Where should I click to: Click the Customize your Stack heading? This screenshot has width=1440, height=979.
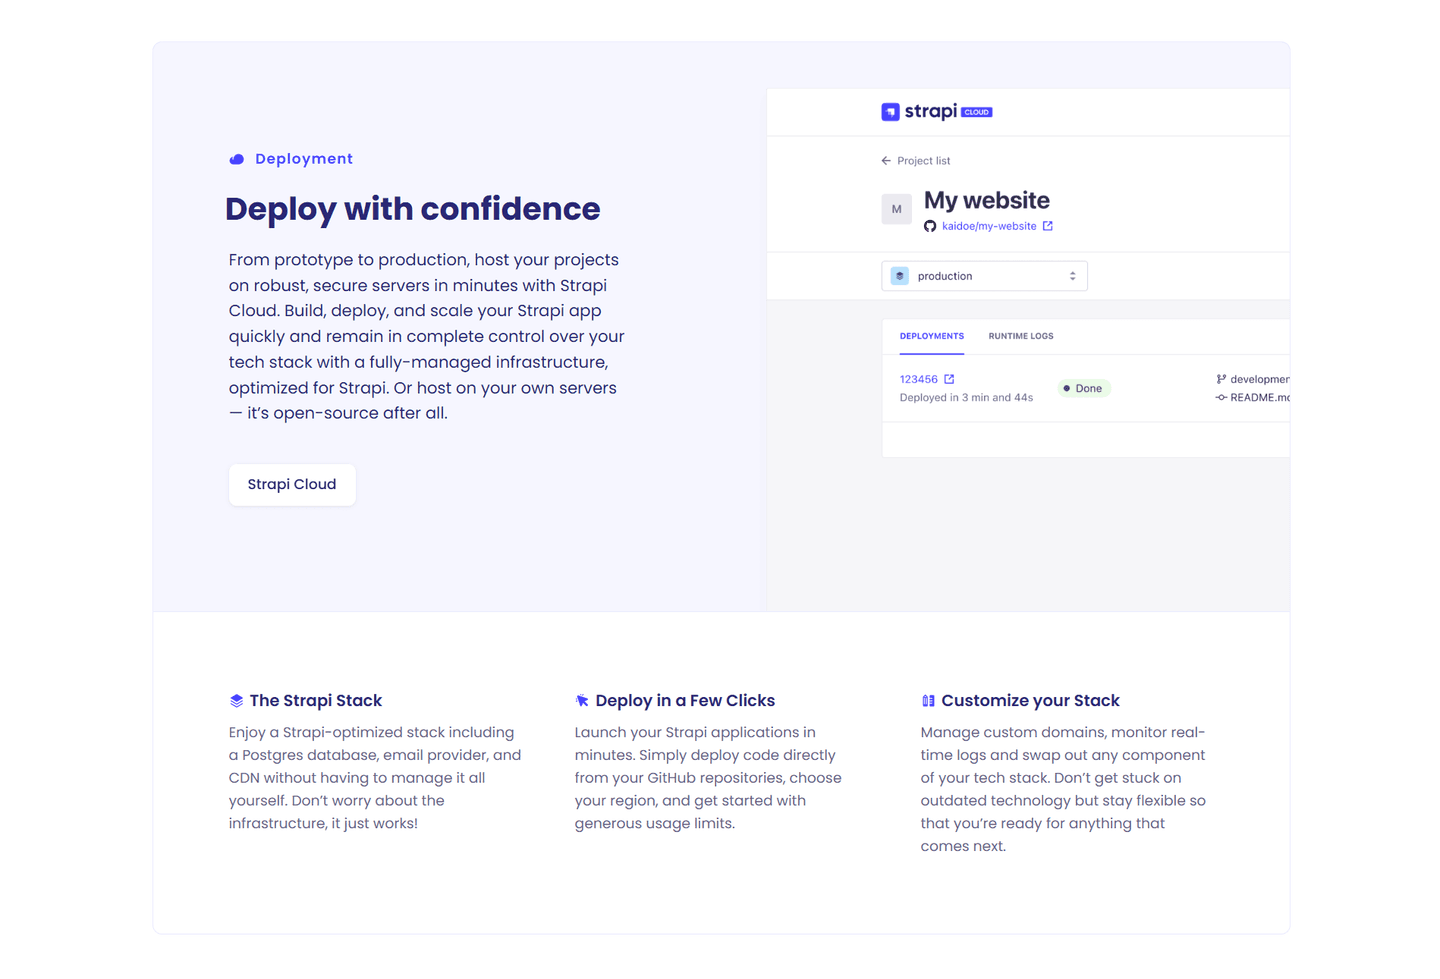pos(1030,701)
